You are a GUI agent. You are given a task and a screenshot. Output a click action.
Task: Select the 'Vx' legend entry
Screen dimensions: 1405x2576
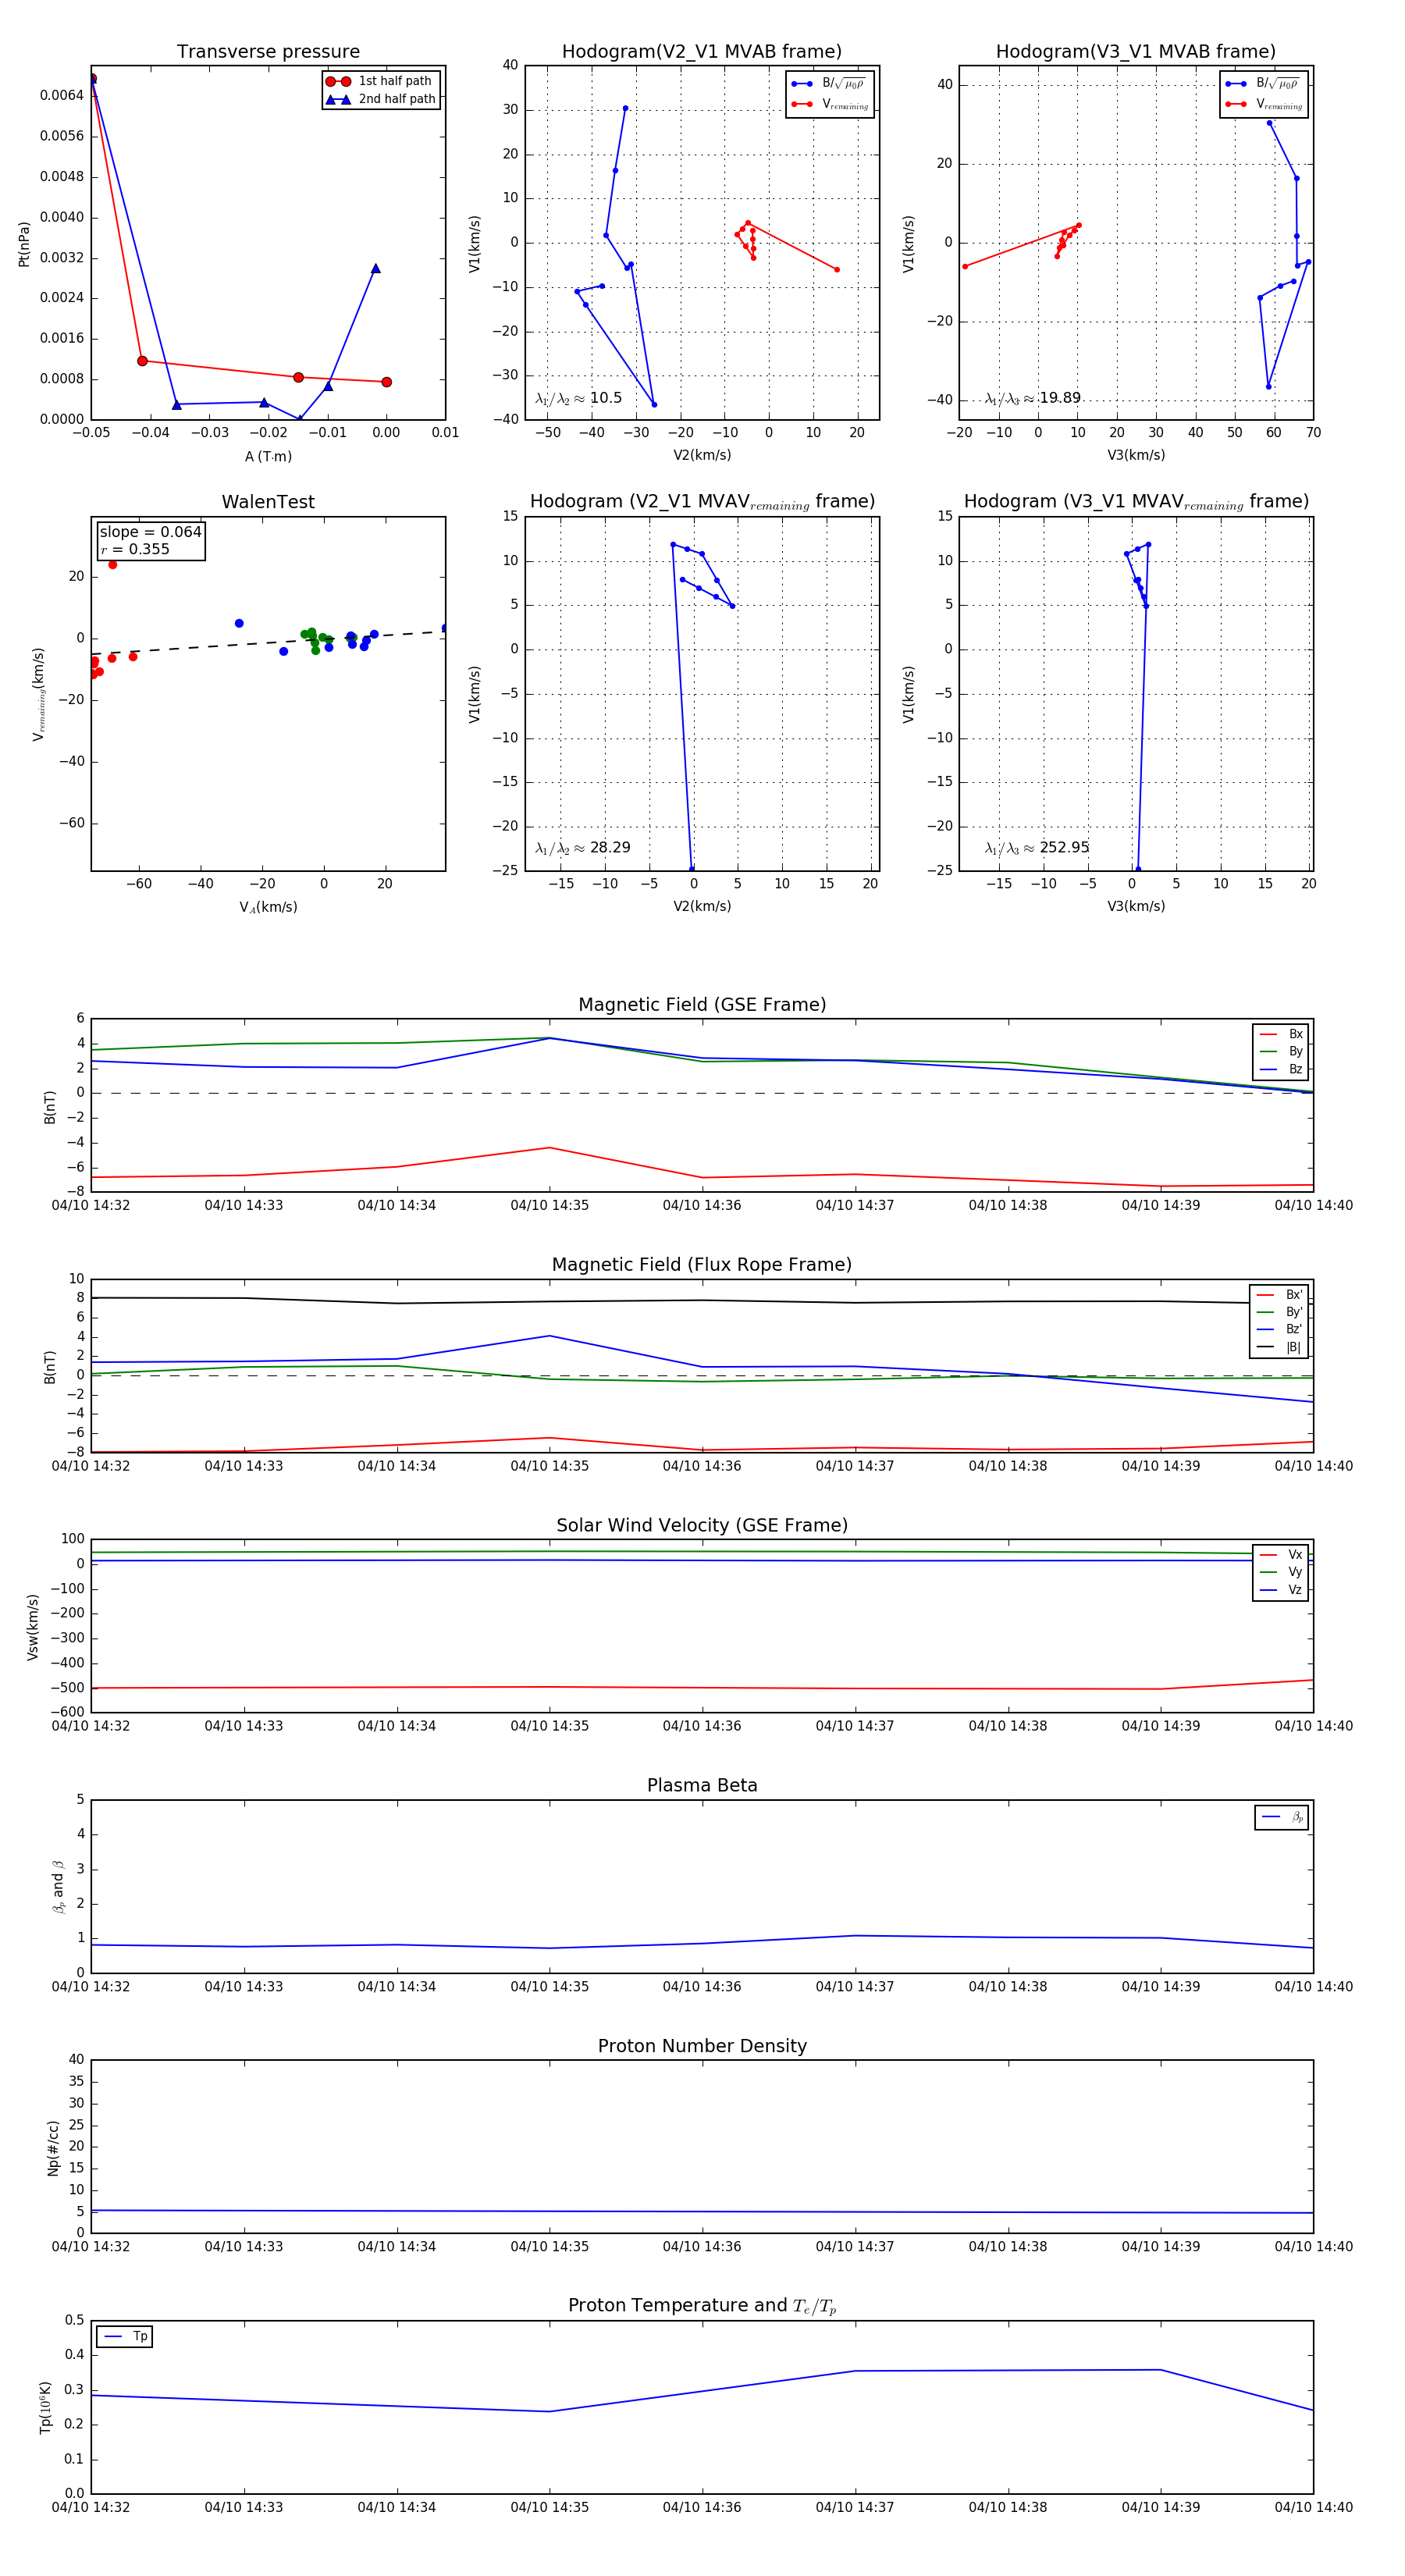tap(1282, 1555)
